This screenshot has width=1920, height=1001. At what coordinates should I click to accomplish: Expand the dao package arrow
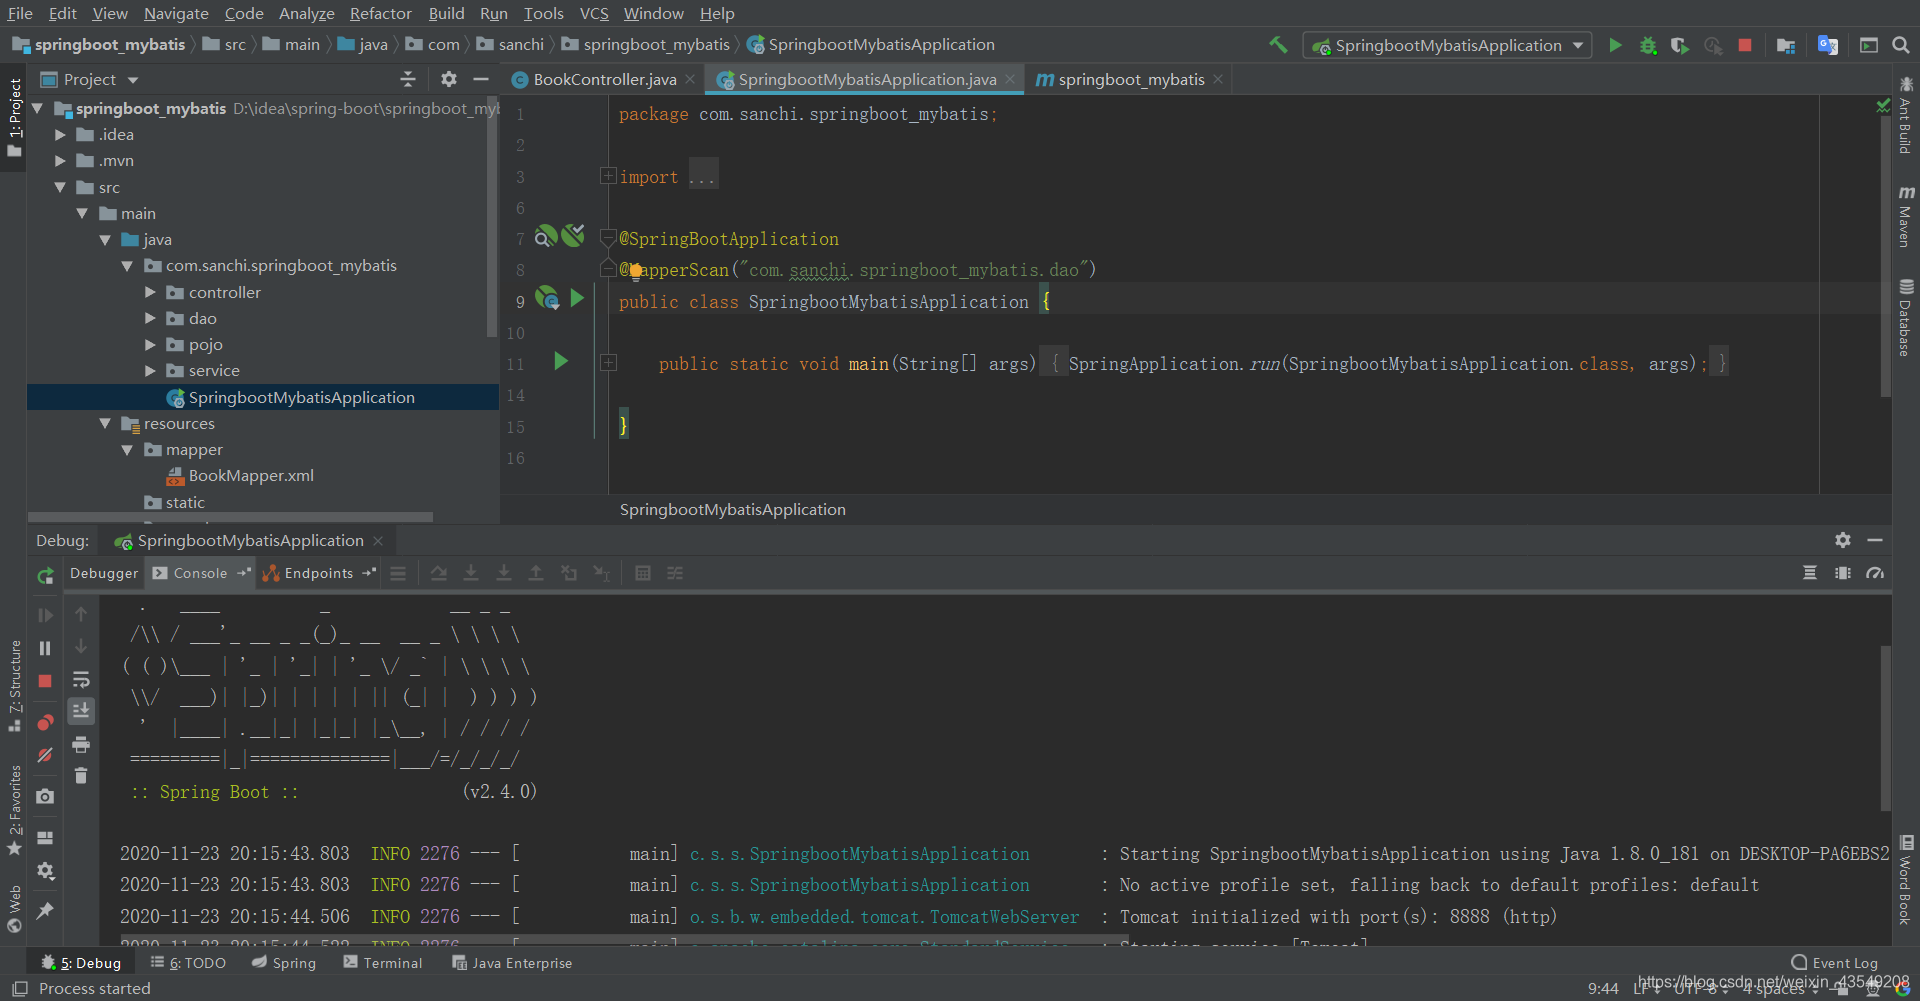(x=150, y=318)
